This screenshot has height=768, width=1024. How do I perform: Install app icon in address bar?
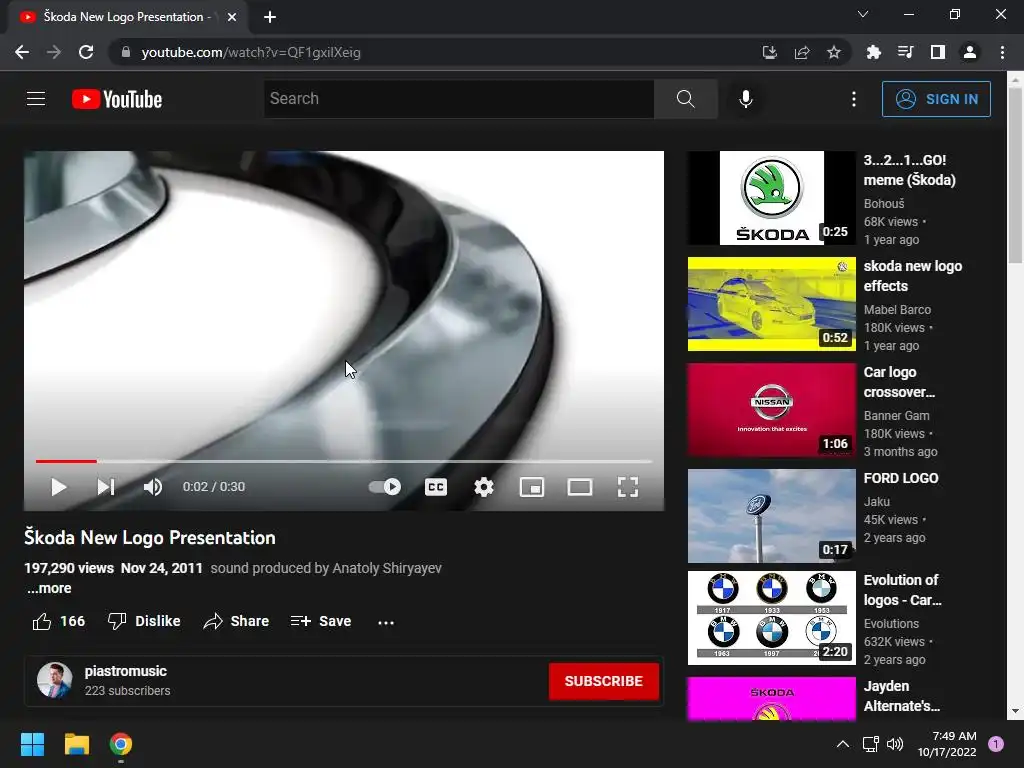(770, 52)
